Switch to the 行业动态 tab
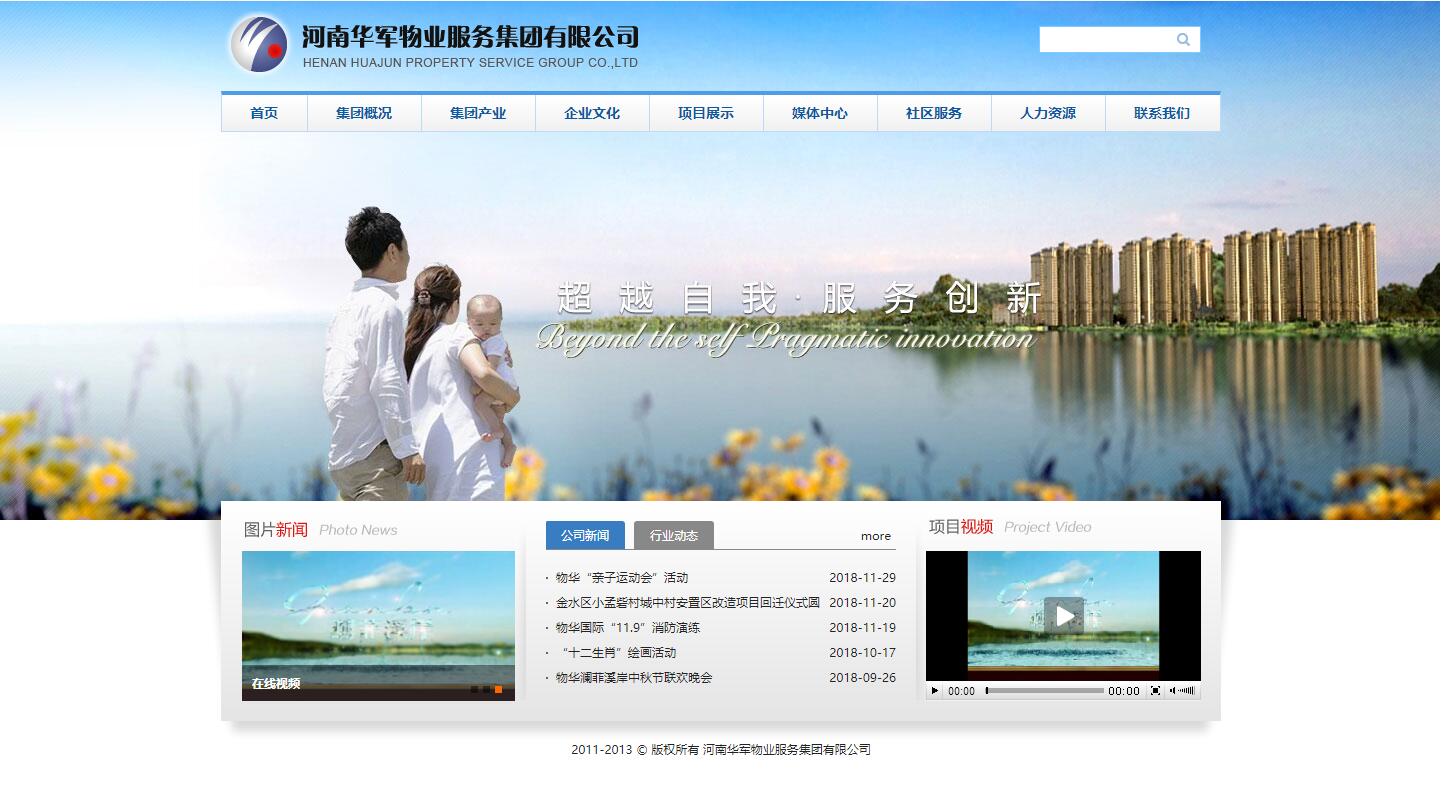The image size is (1441, 797). coord(674,536)
